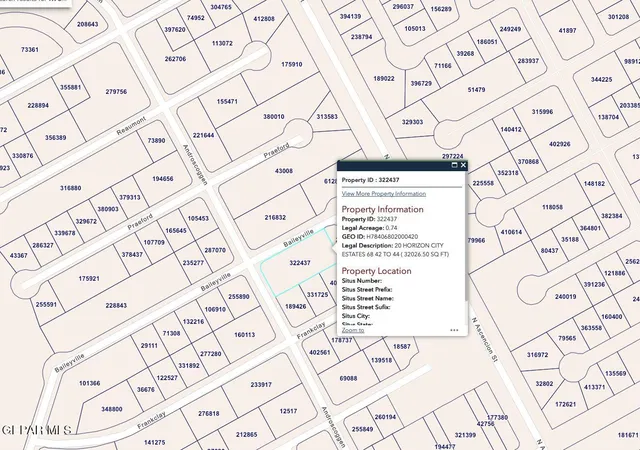Select parcel 397620 on the map
The width and height of the screenshot is (640, 450).
[175, 29]
